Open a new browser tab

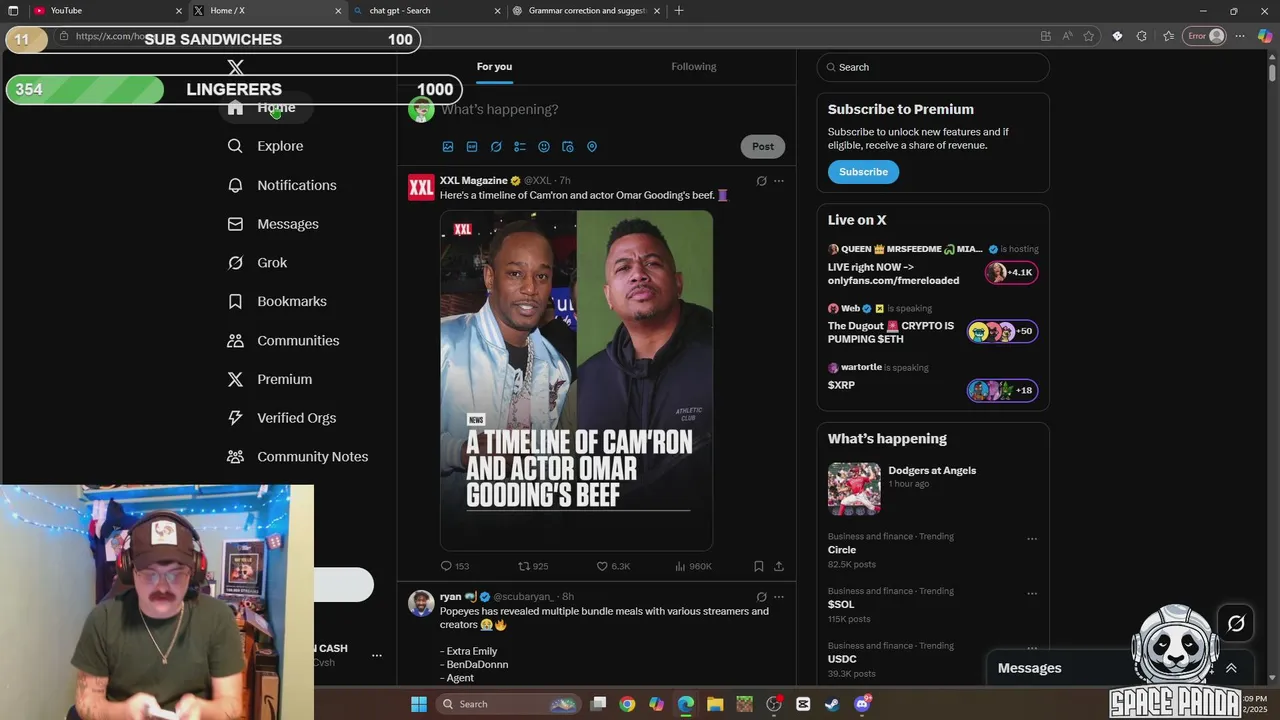(679, 11)
